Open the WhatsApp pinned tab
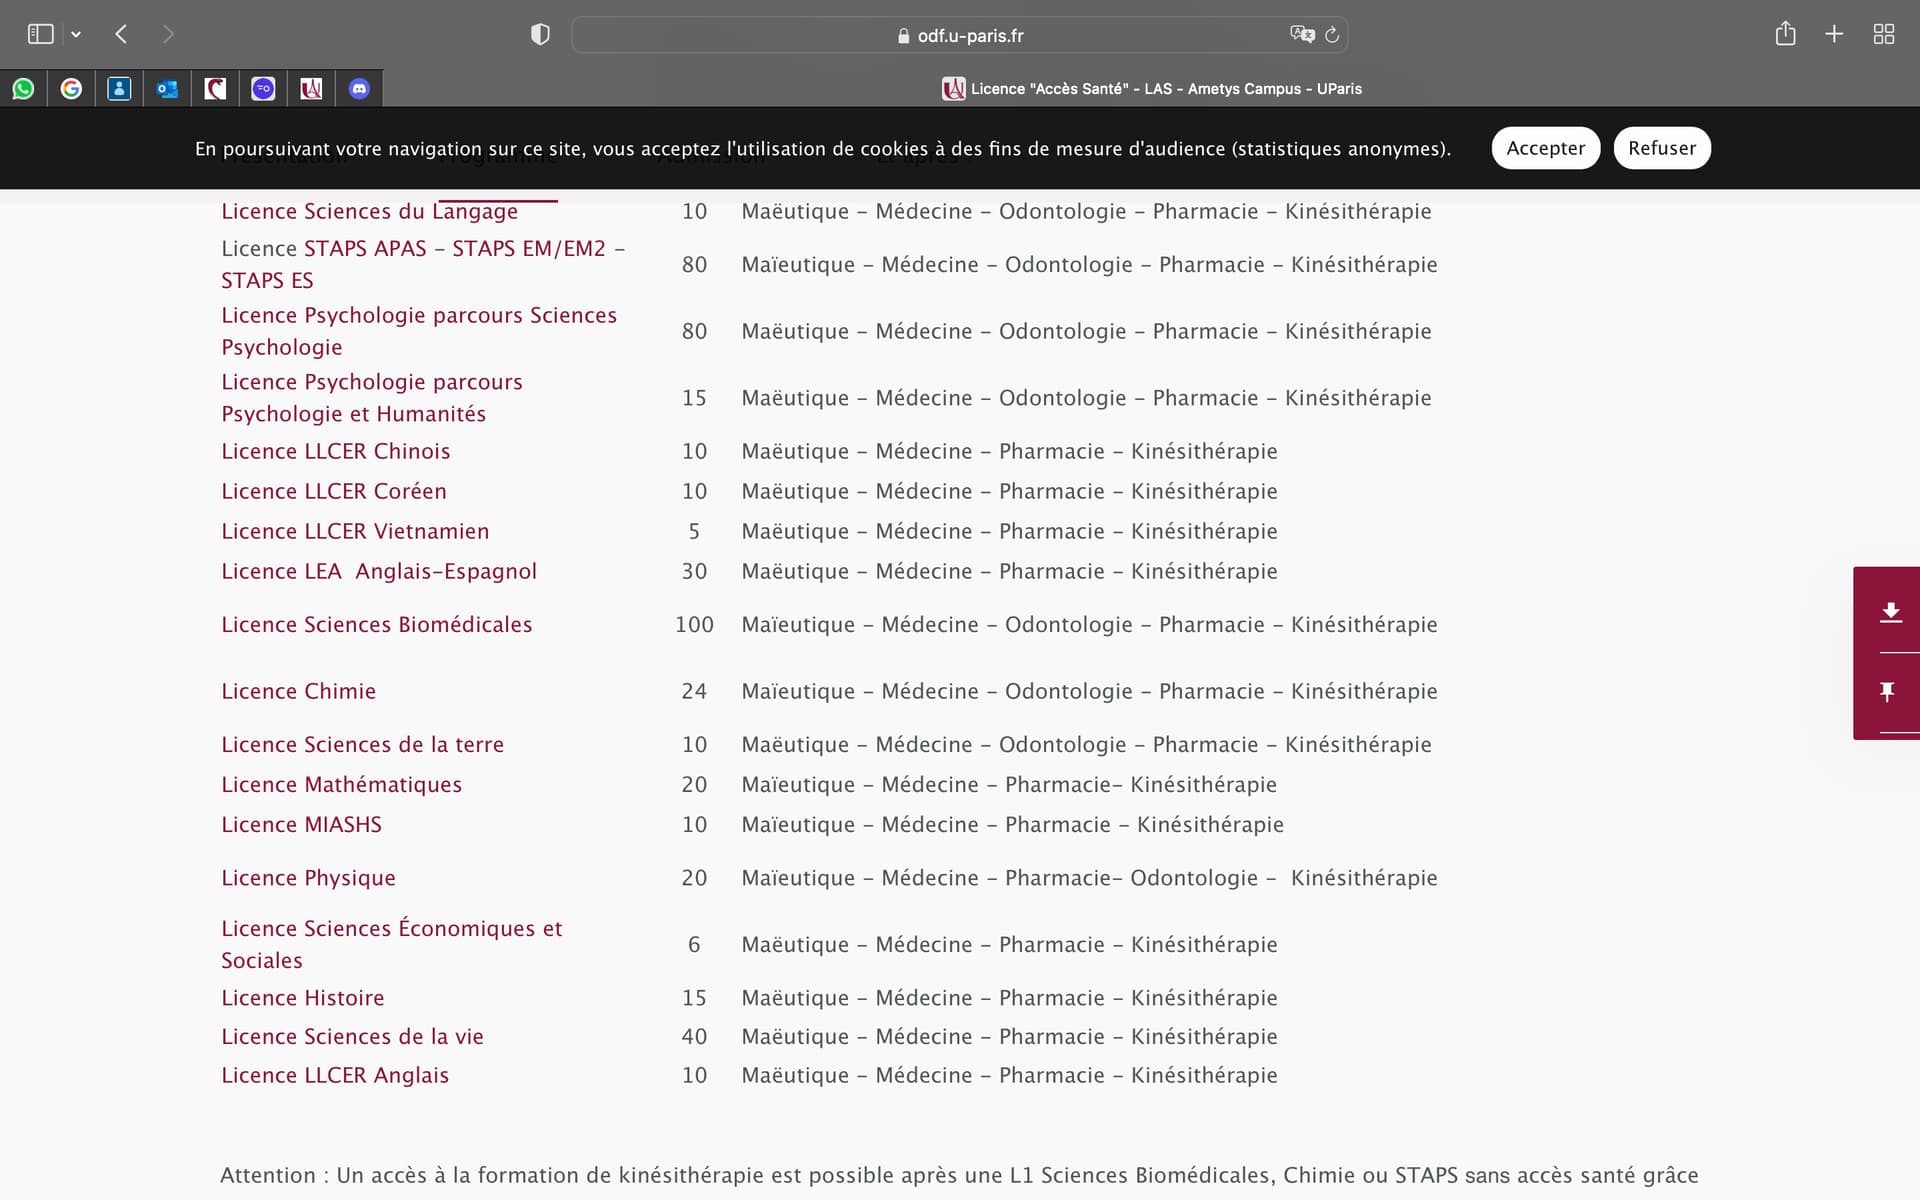The image size is (1920, 1200). click(23, 89)
